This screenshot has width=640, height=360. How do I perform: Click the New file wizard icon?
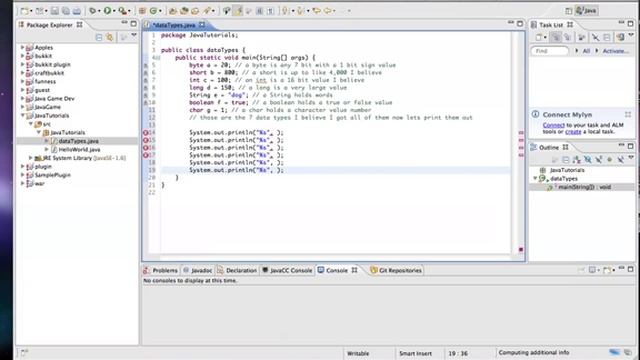click(x=24, y=11)
